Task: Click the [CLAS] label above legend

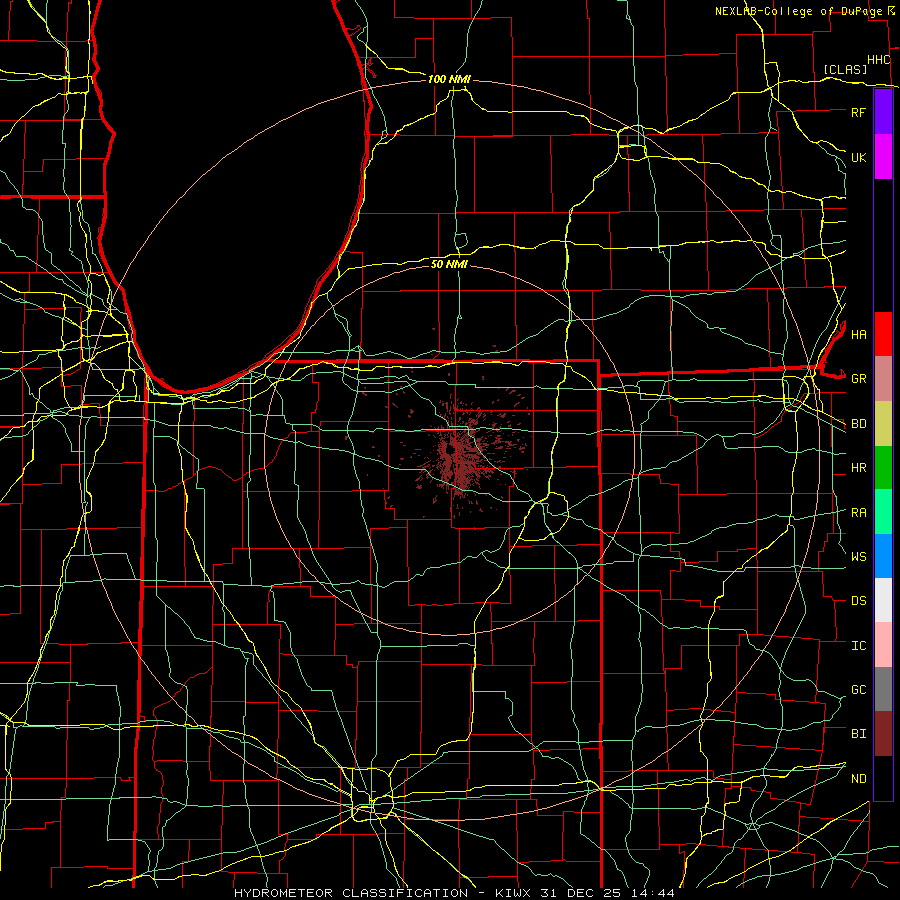Action: tap(845, 69)
